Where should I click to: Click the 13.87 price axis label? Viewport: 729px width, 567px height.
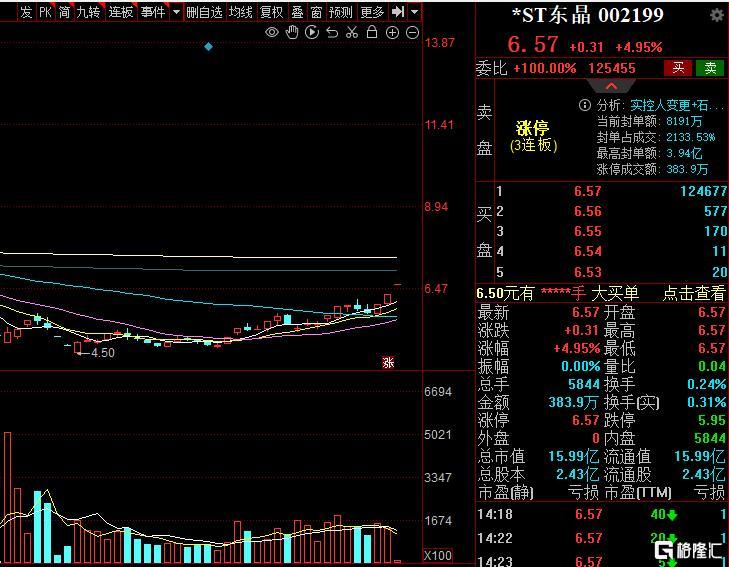click(x=439, y=43)
